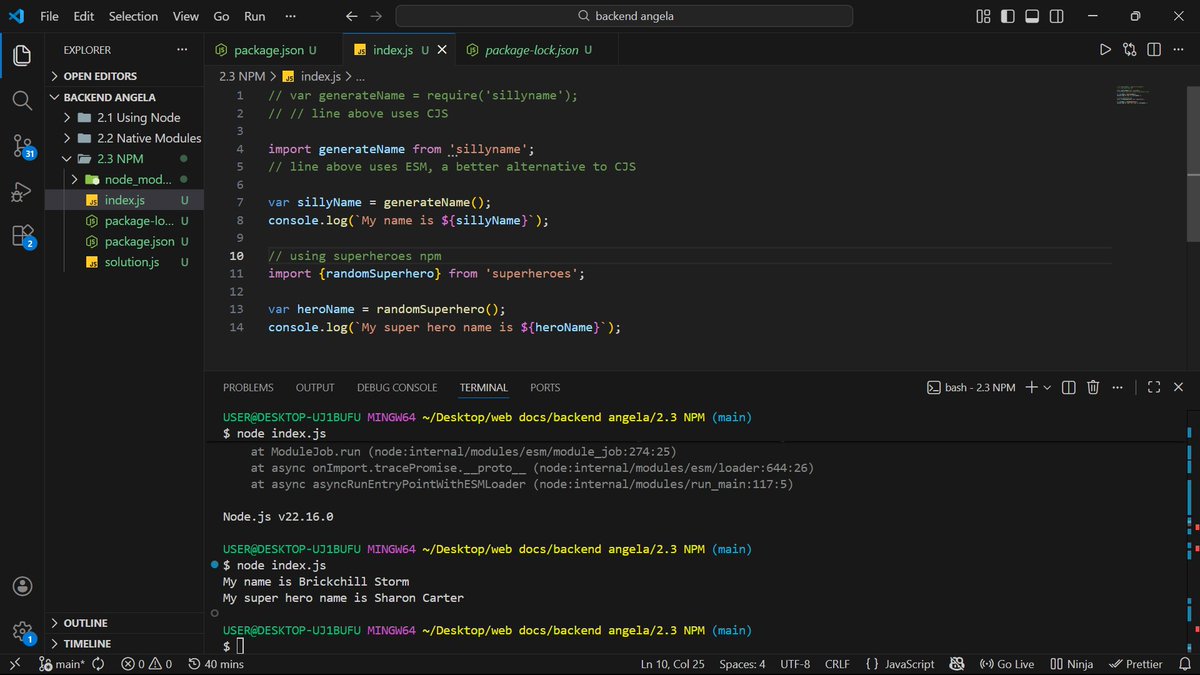The width and height of the screenshot is (1200, 675).
Task: Open the Manage gear icon
Action: 22,632
